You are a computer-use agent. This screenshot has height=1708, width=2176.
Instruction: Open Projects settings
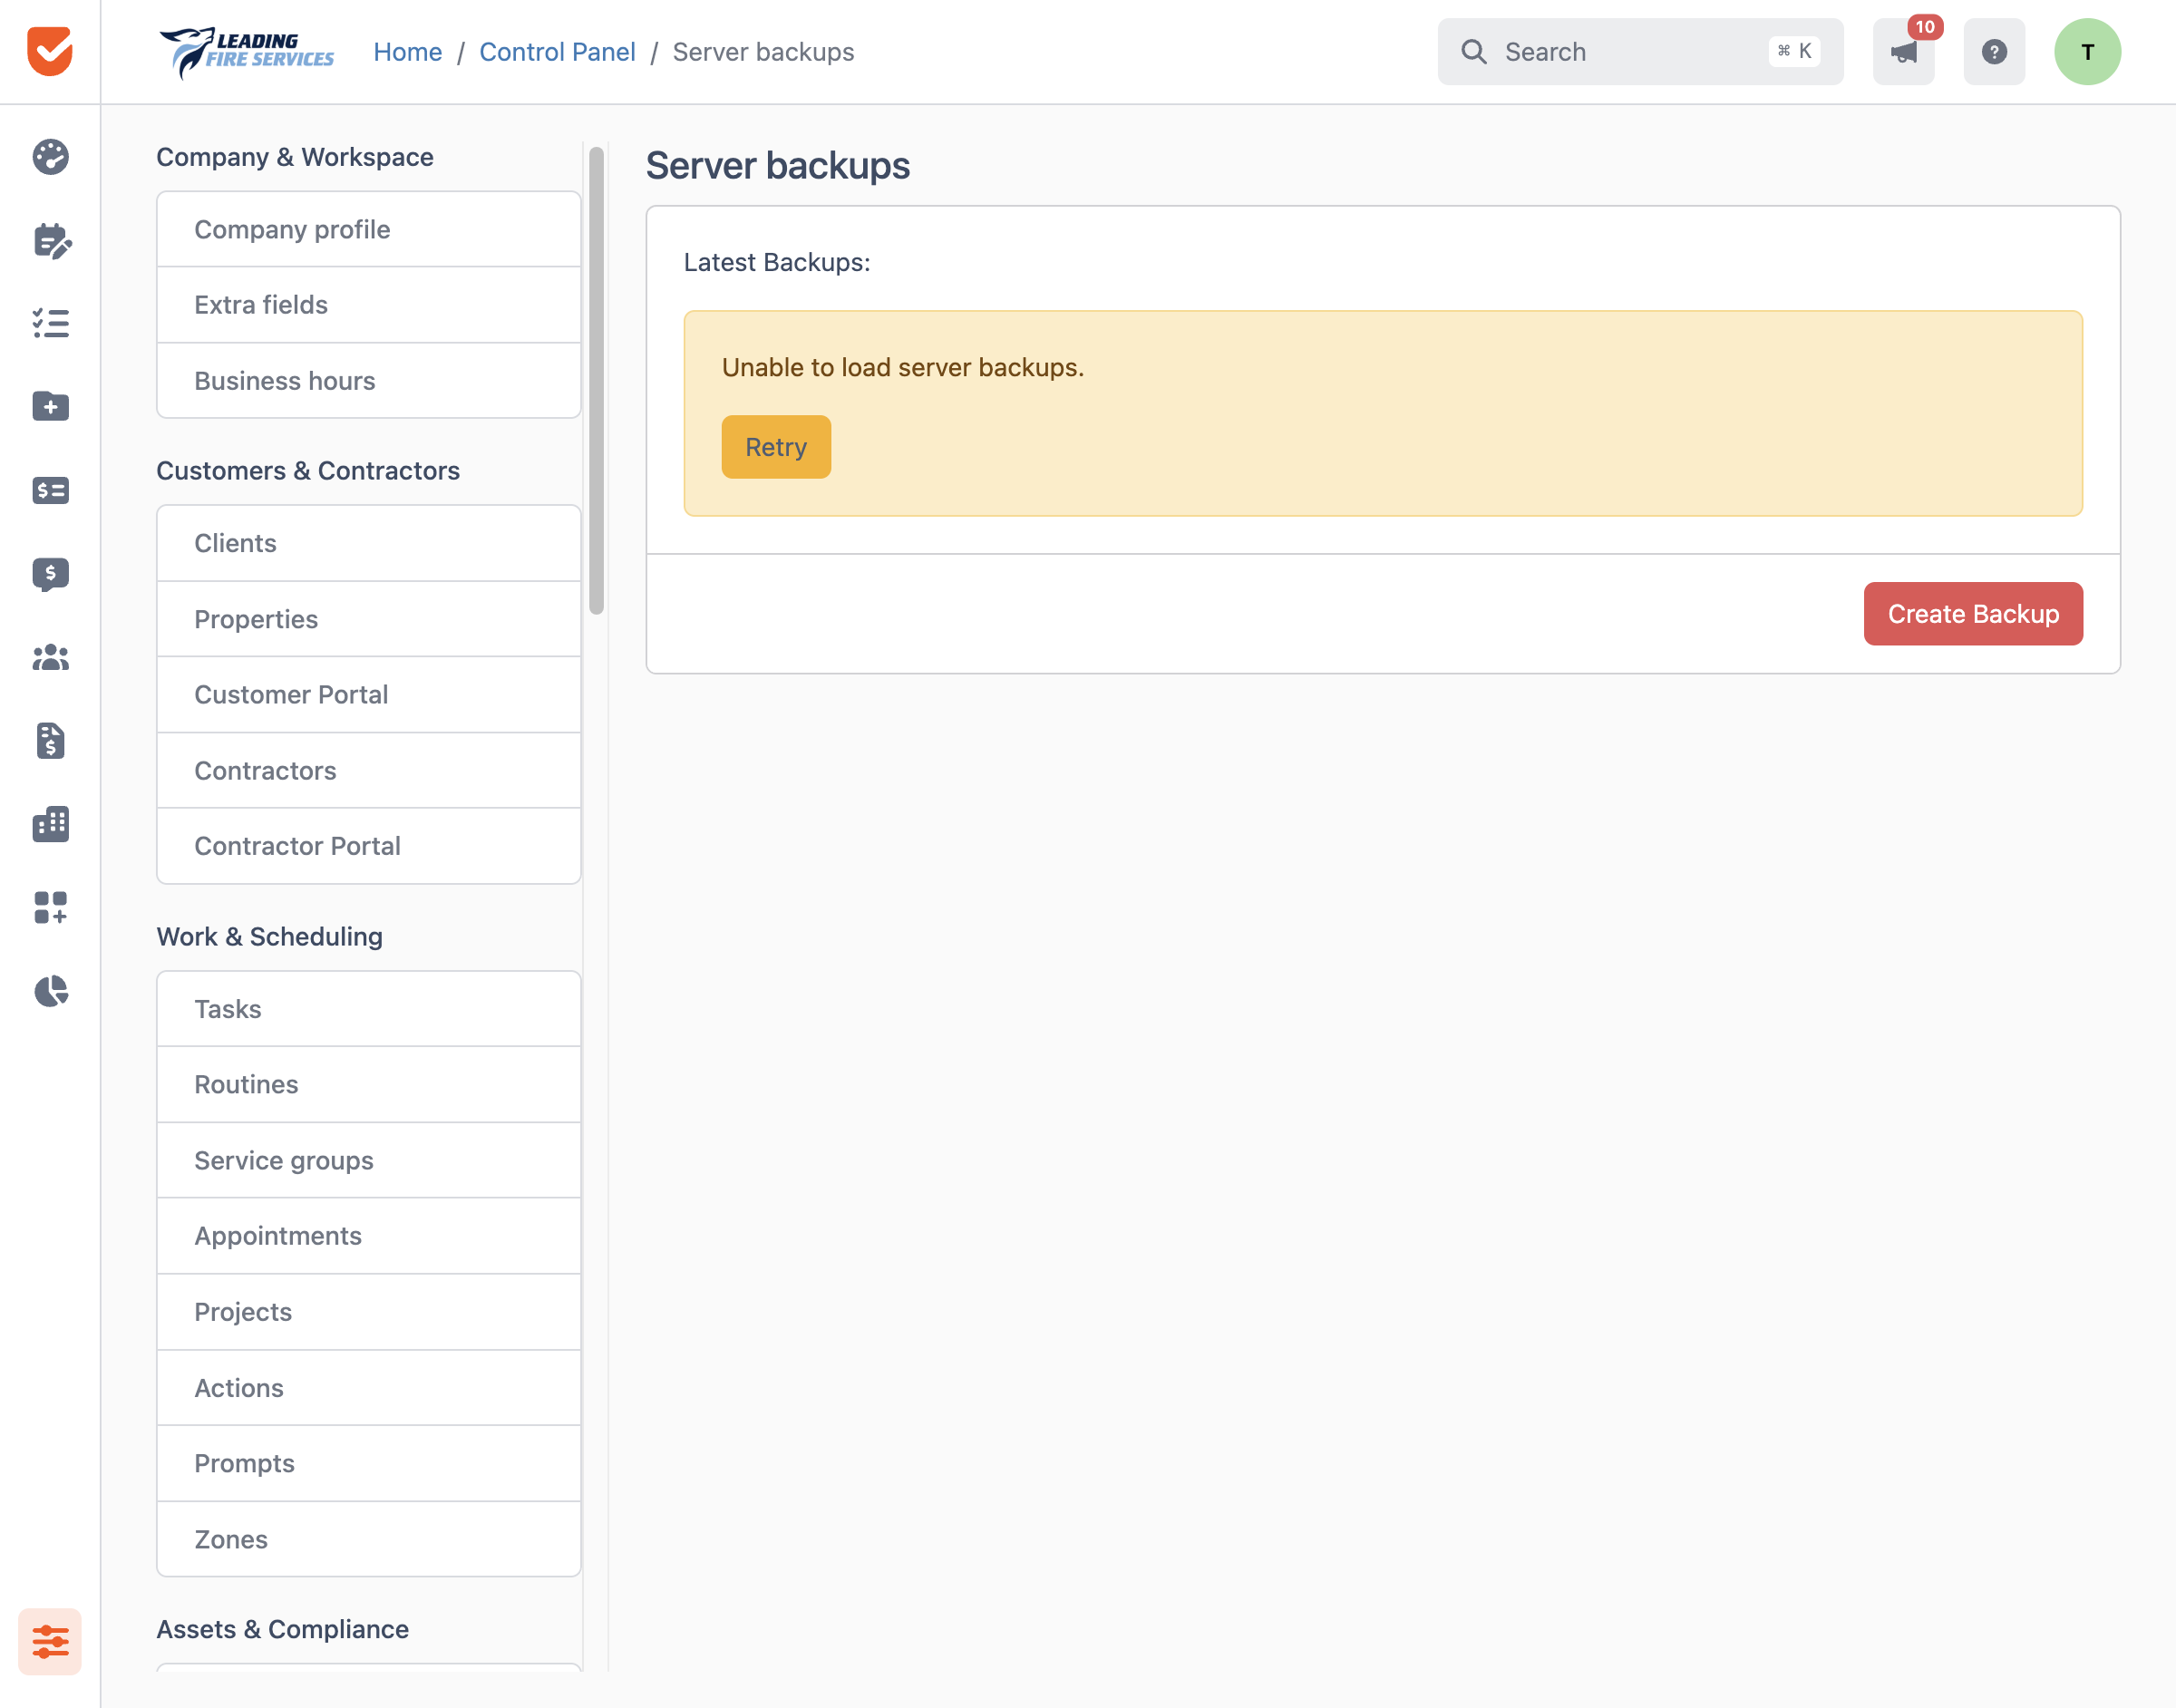coord(369,1312)
